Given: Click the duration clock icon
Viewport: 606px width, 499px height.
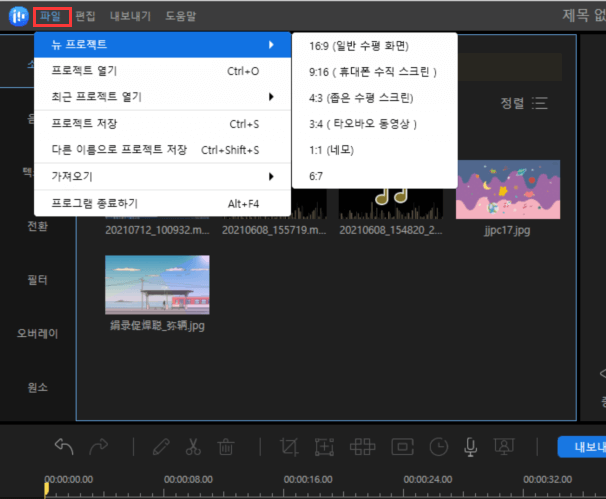Looking at the screenshot, I should click(439, 447).
